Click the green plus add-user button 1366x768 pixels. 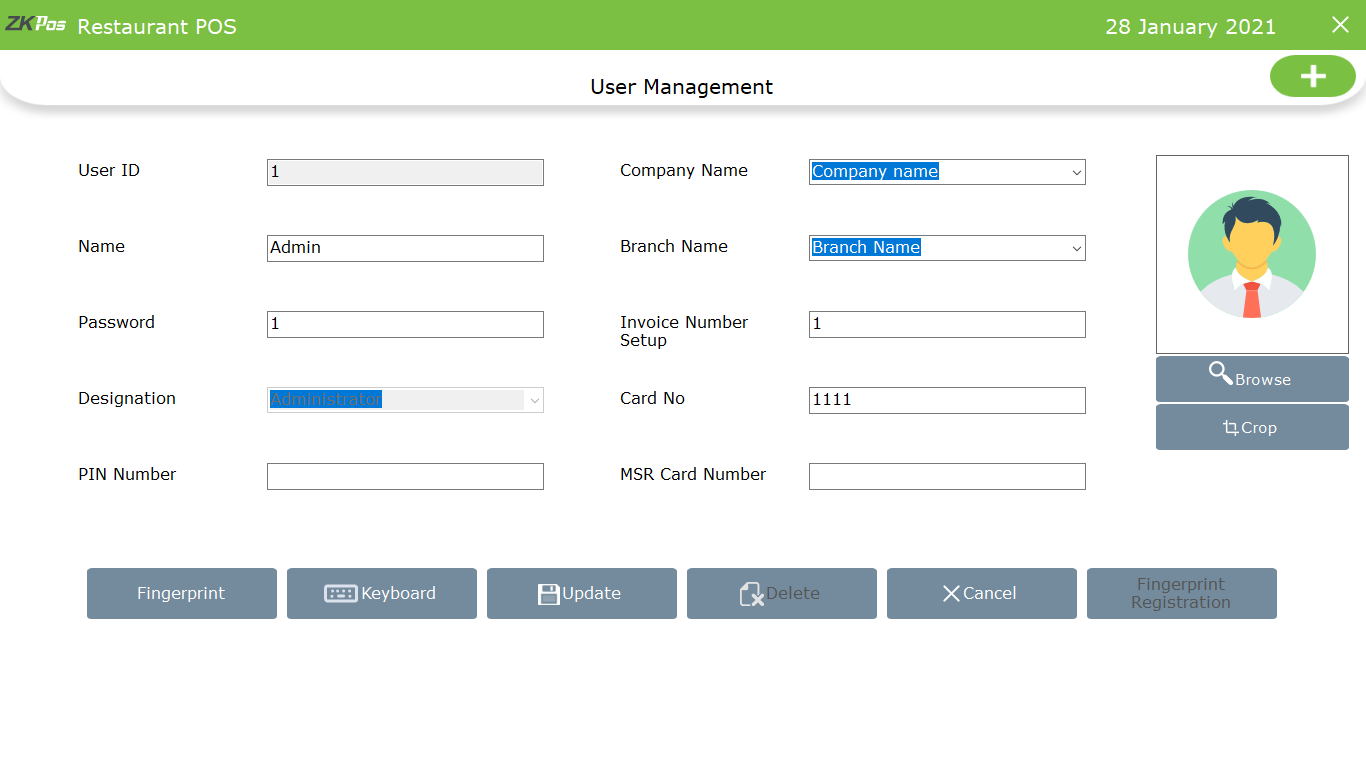(1312, 76)
